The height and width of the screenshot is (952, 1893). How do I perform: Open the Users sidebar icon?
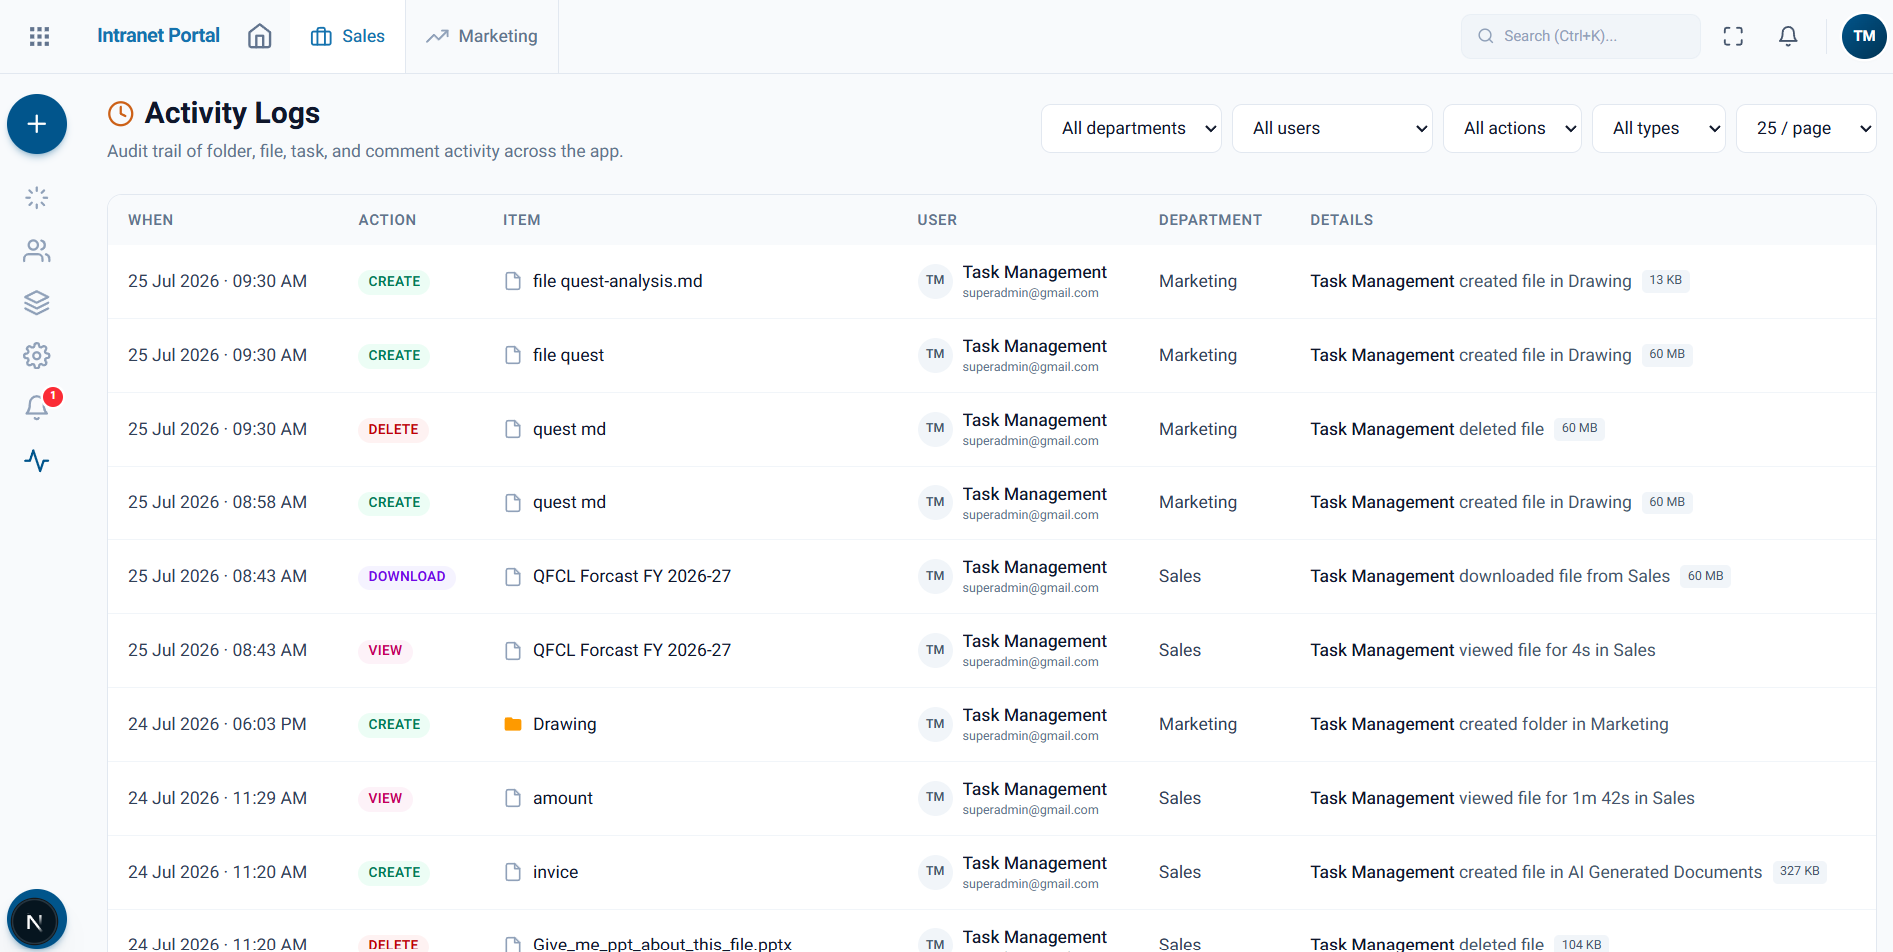tap(37, 250)
